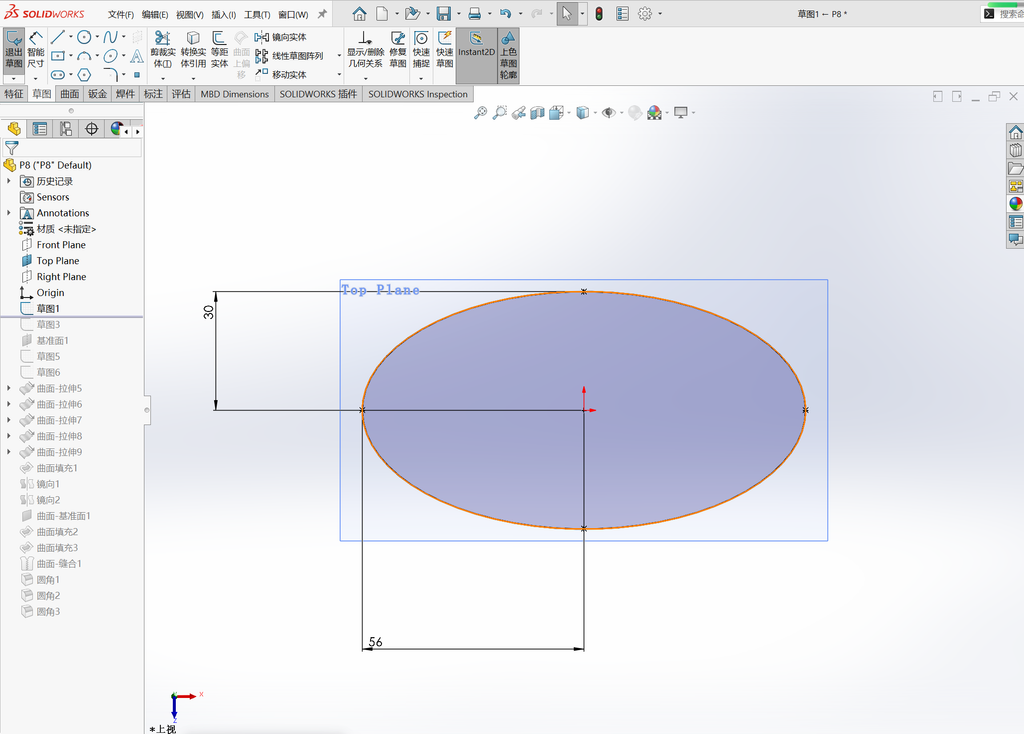This screenshot has height=734, width=1024.
Task: Toggle 上色草图轮廓 shaded sketch contours
Action: (509, 55)
